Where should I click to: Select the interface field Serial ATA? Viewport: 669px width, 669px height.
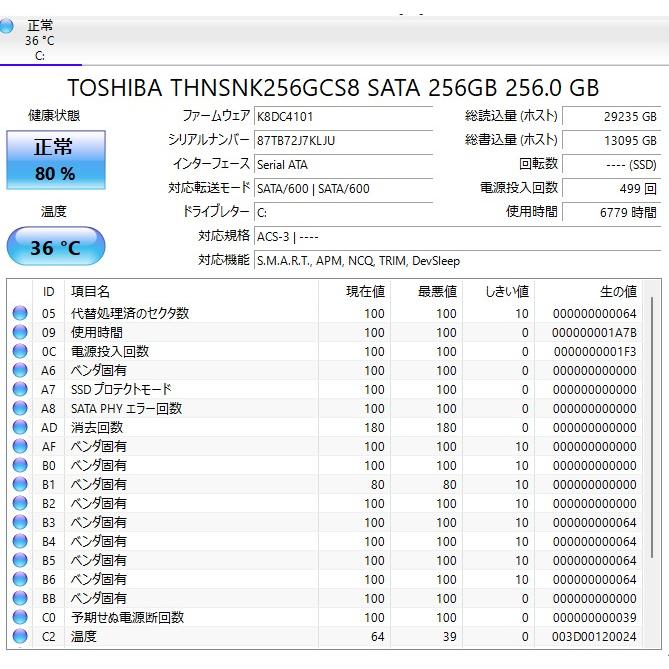pos(343,164)
